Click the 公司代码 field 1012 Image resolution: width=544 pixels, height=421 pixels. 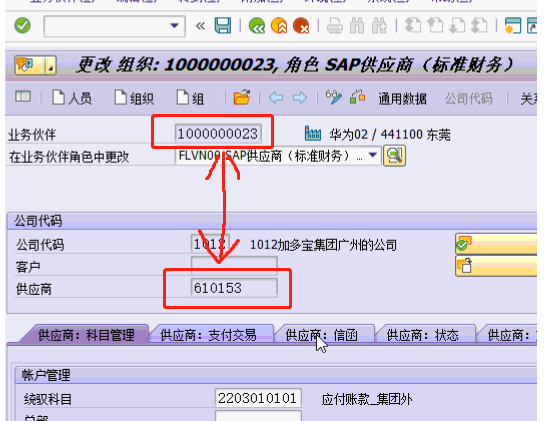point(210,244)
